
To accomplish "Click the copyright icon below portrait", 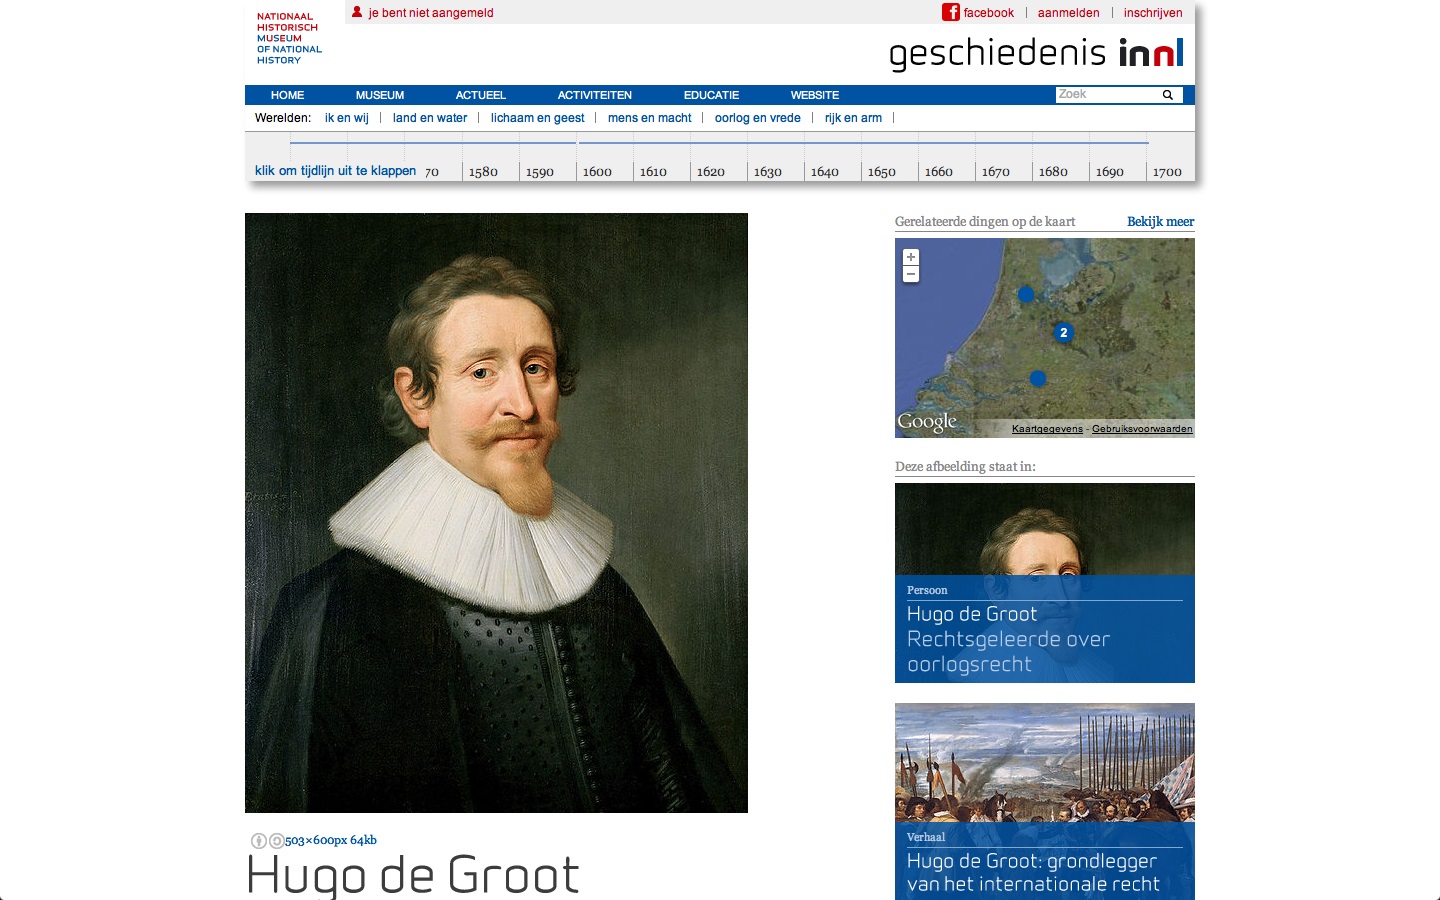I will (x=276, y=841).
